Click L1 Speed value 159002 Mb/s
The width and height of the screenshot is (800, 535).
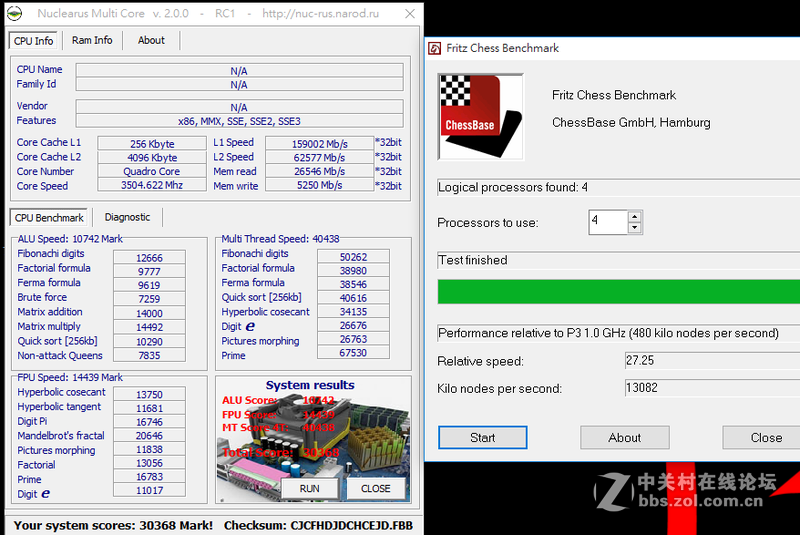(x=319, y=143)
